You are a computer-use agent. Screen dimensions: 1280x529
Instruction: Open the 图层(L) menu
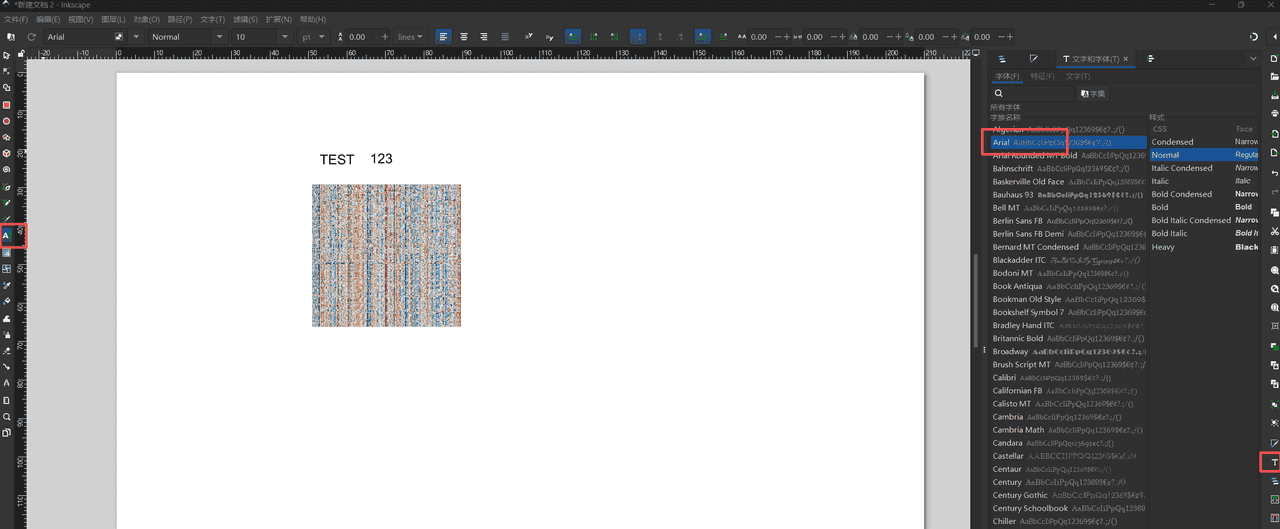113,19
